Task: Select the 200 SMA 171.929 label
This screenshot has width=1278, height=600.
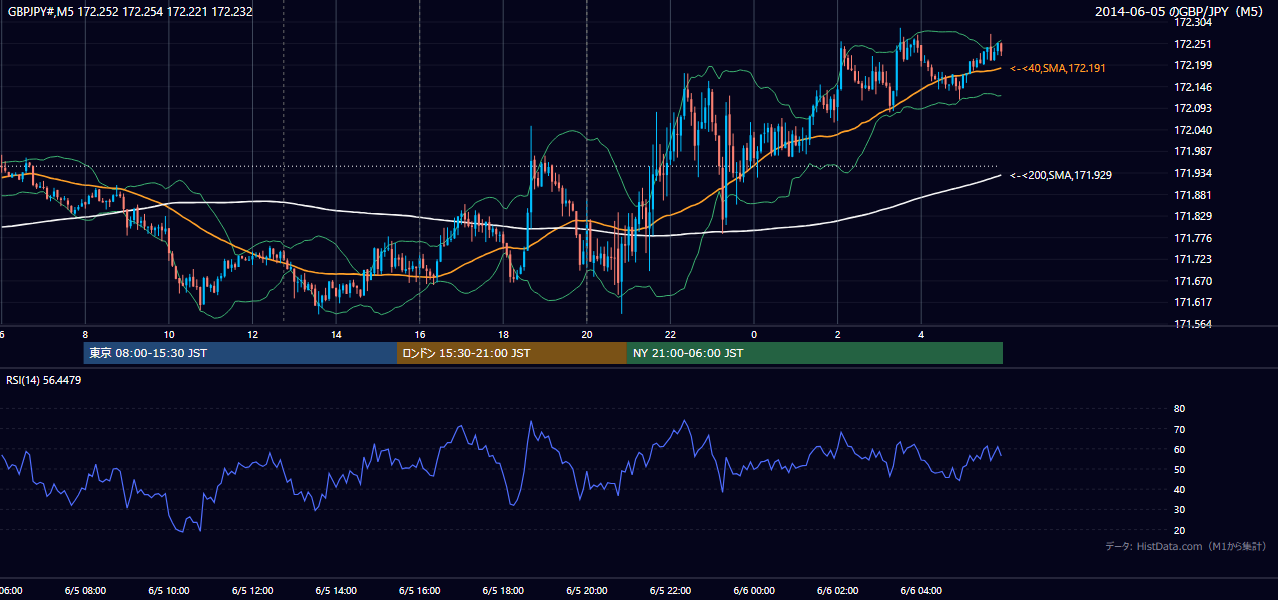Action: pos(1061,175)
